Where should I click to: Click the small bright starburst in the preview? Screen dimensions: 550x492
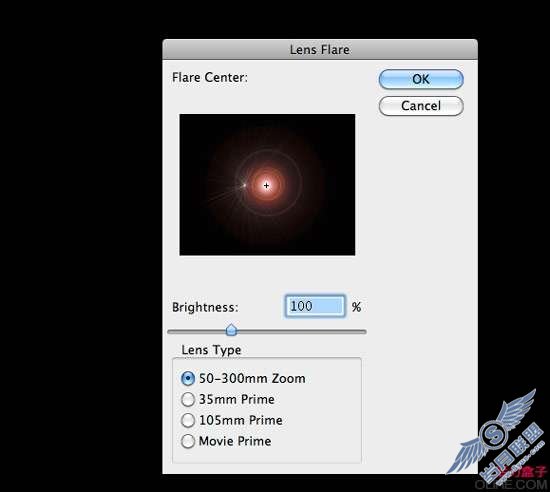(244, 185)
